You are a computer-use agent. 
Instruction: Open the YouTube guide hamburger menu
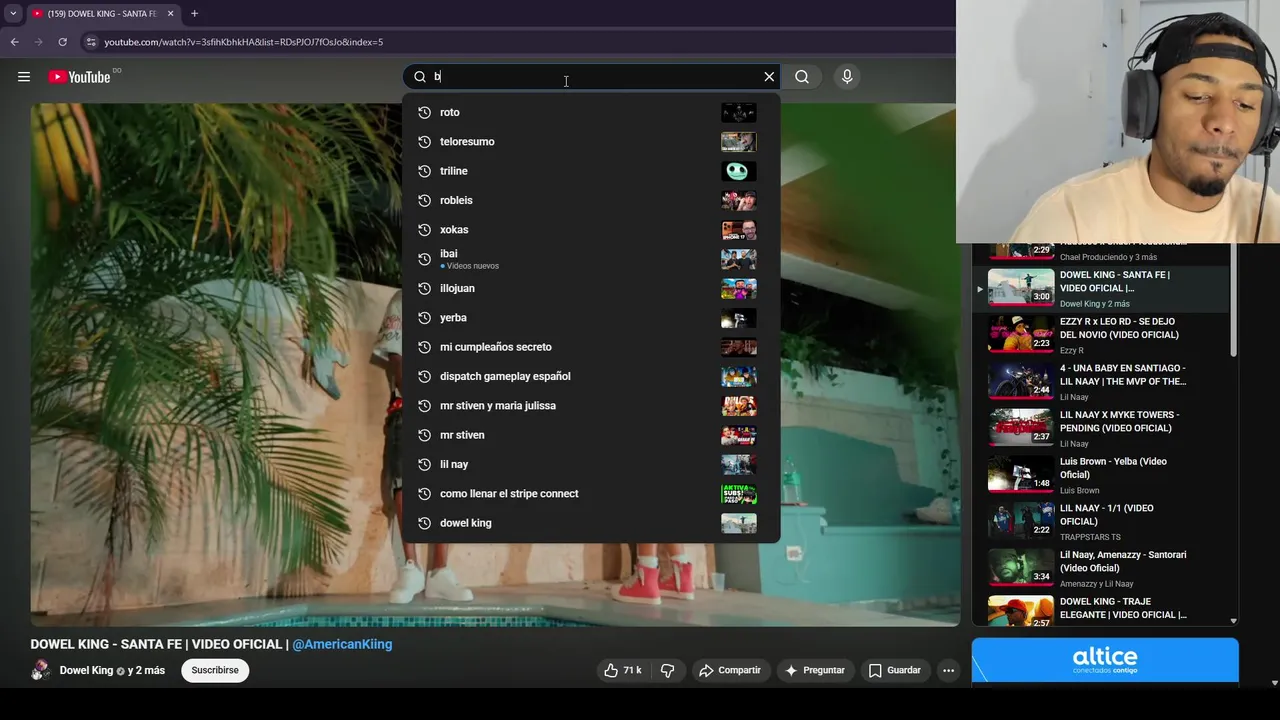(24, 77)
